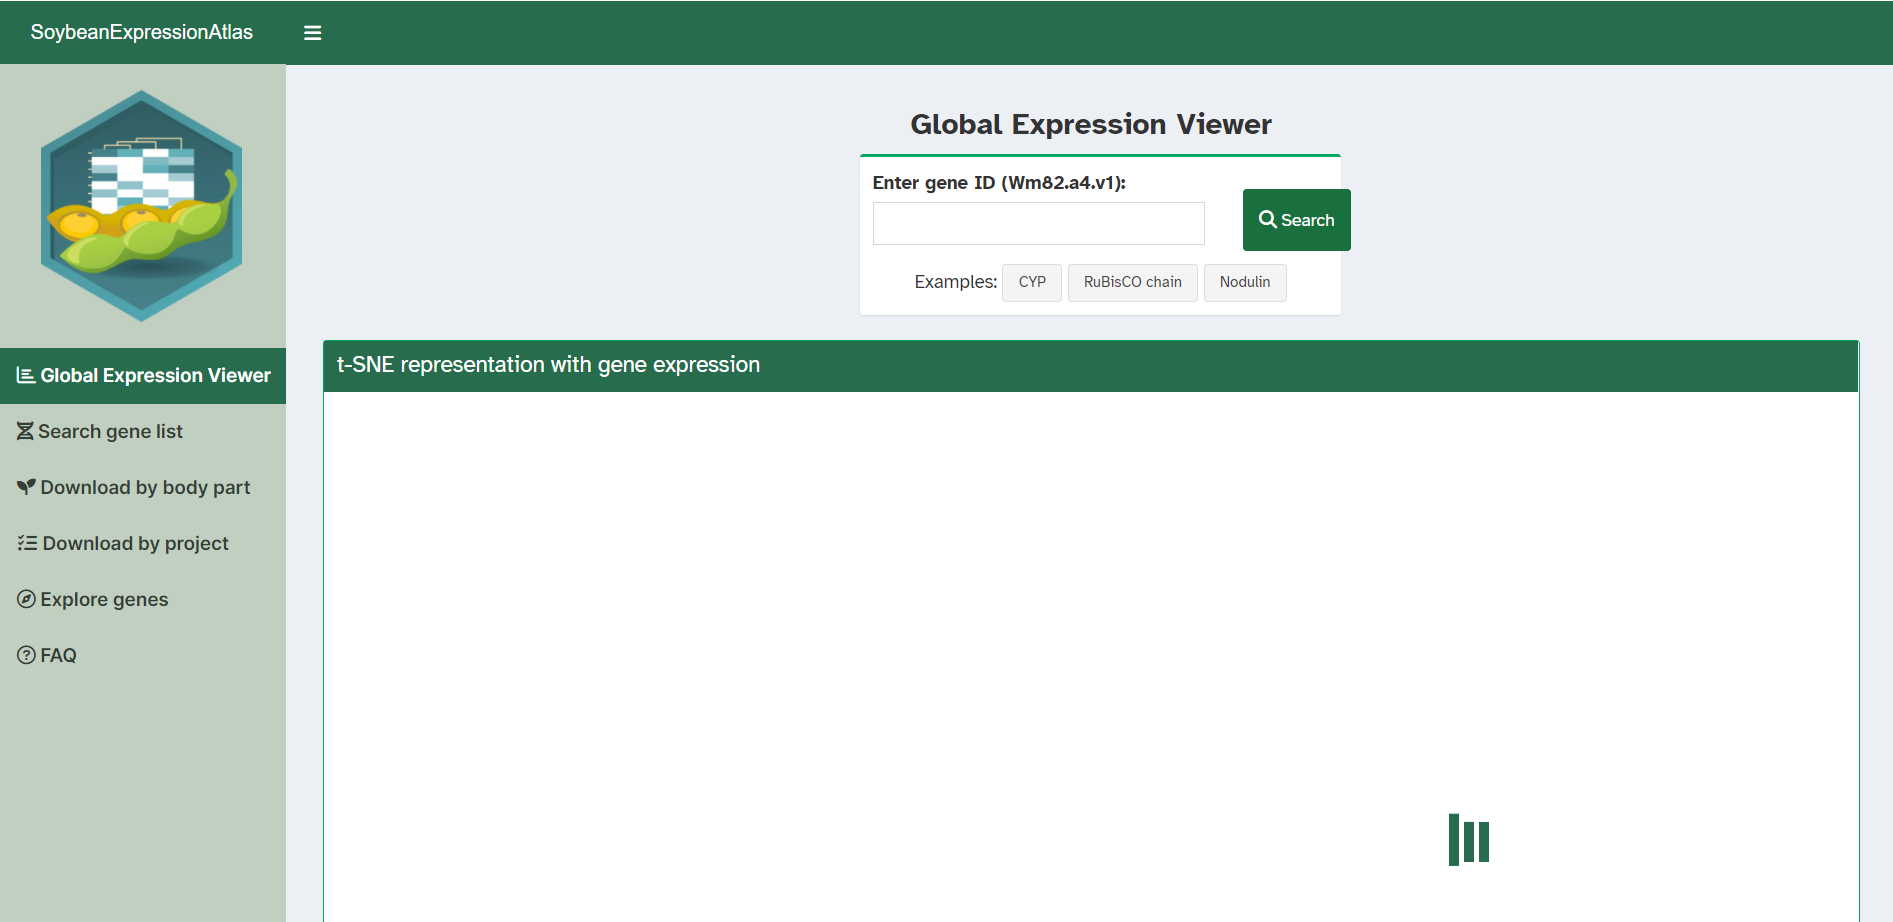Click the DNA icon beside Search gene list
This screenshot has height=922, width=1893.
pos(25,431)
